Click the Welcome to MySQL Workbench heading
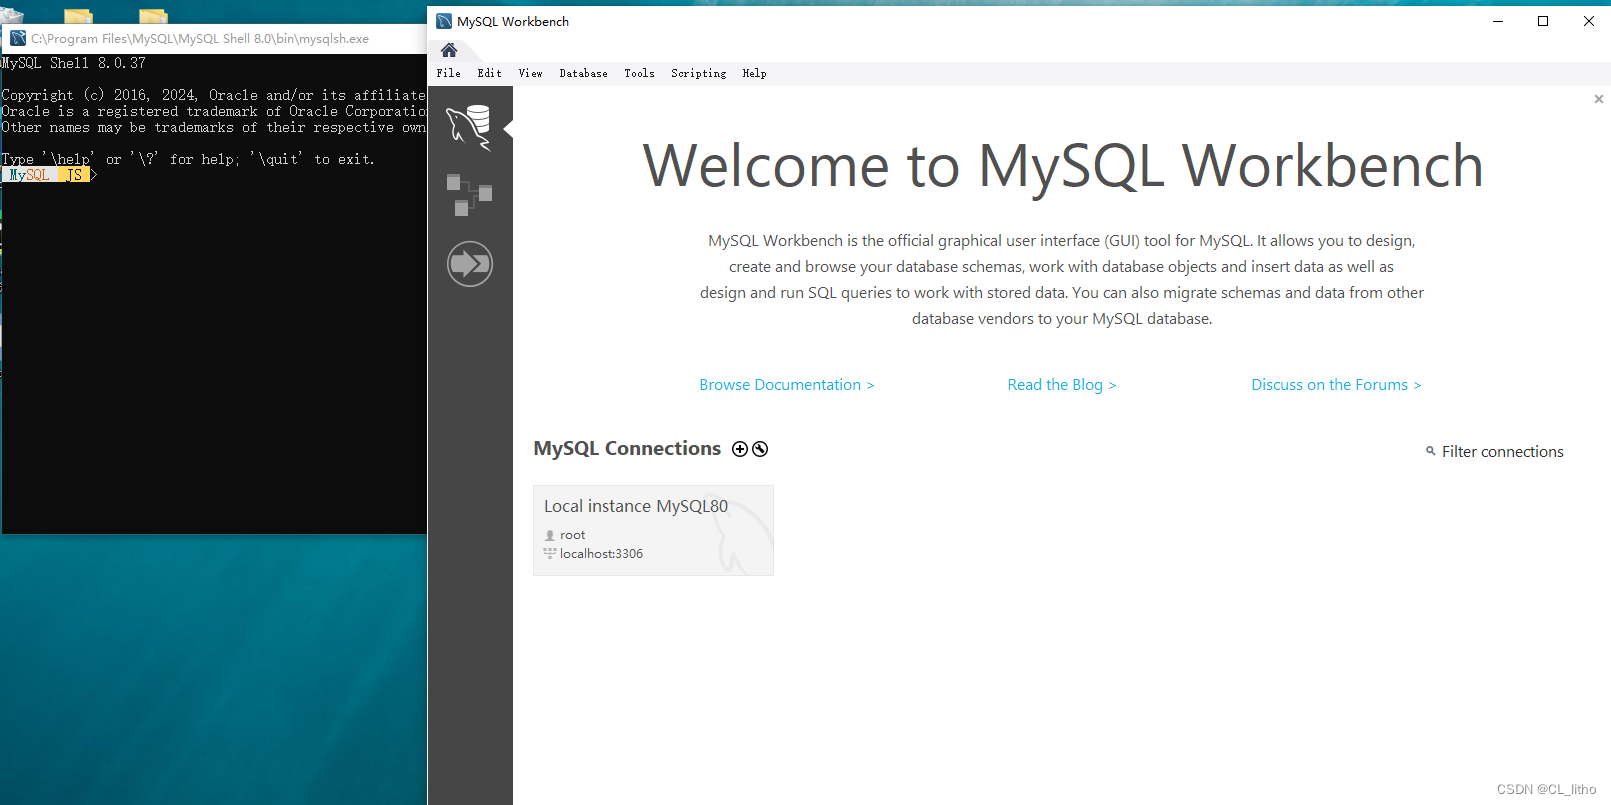1611x805 pixels. pos(1062,166)
